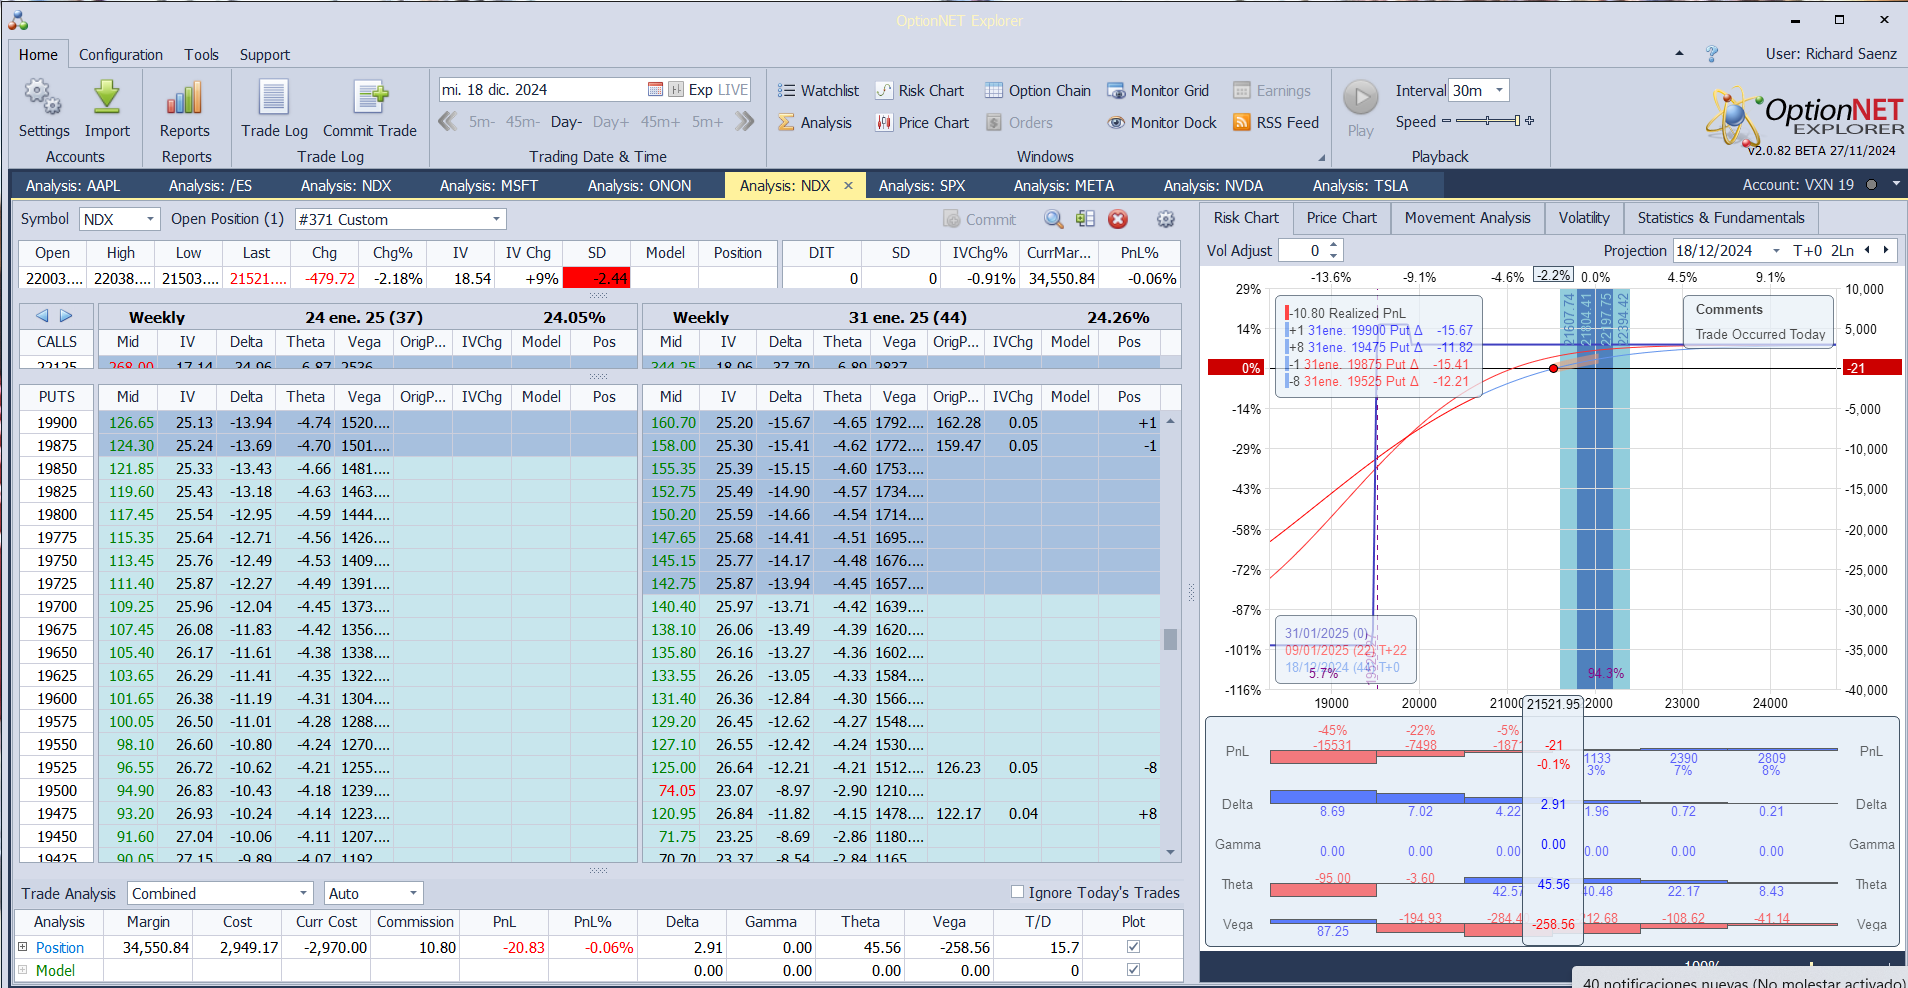Expand the Interval 30m dropdown
Screen dimensions: 1908x988
click(x=1498, y=91)
